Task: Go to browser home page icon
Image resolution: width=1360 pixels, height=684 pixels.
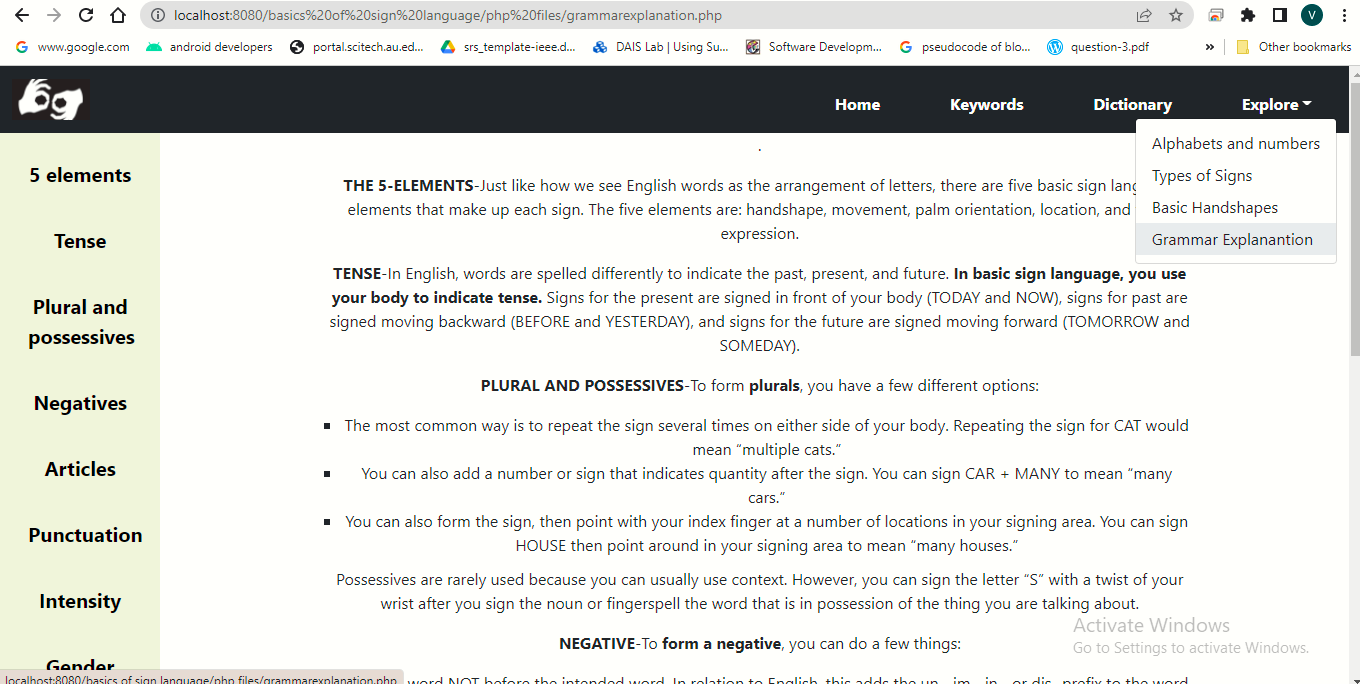Action: click(118, 15)
